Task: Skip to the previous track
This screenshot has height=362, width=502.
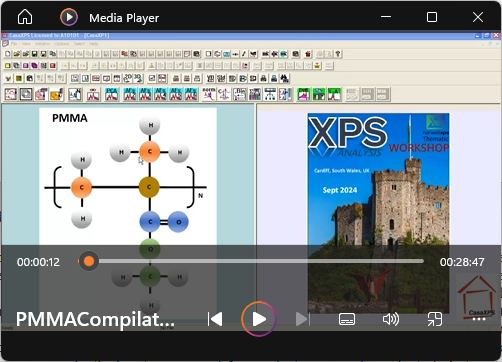Action: [x=215, y=319]
